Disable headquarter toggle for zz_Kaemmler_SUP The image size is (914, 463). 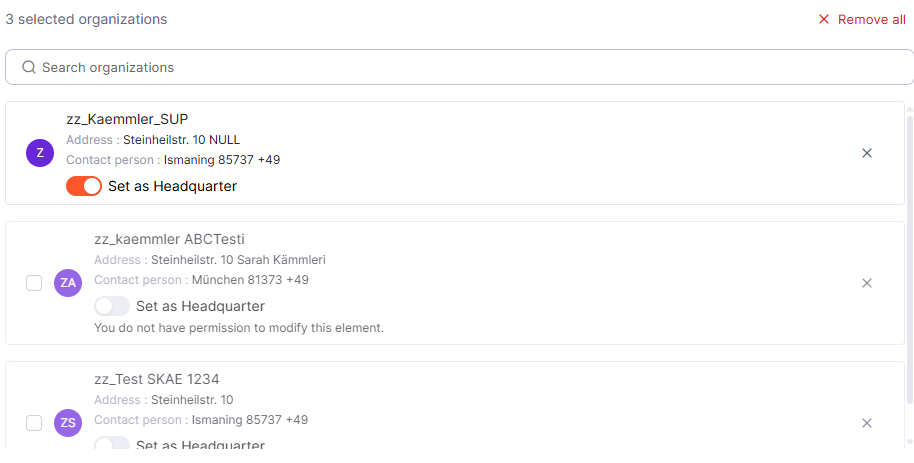point(84,186)
